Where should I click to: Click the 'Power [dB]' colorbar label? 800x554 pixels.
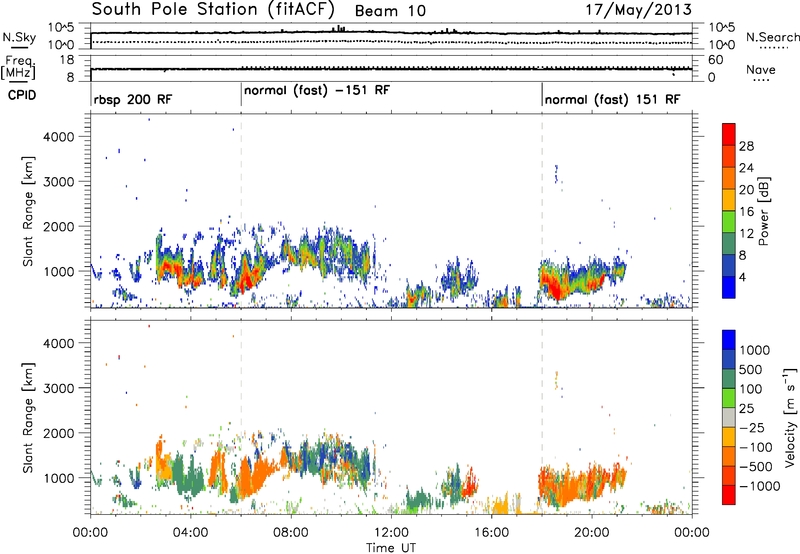tap(763, 211)
